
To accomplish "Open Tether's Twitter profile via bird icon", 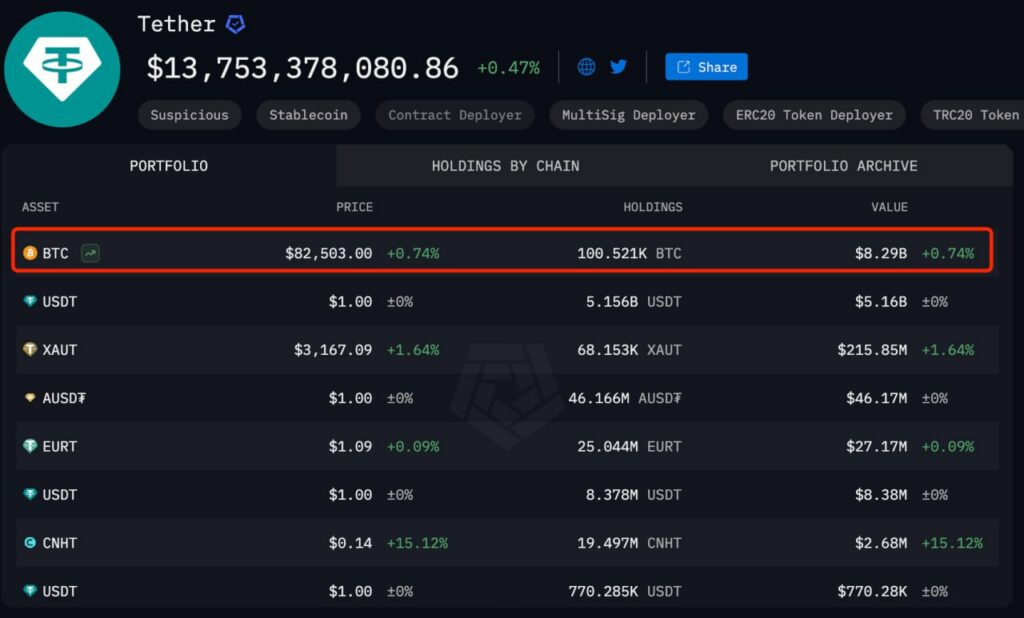I will click(618, 66).
